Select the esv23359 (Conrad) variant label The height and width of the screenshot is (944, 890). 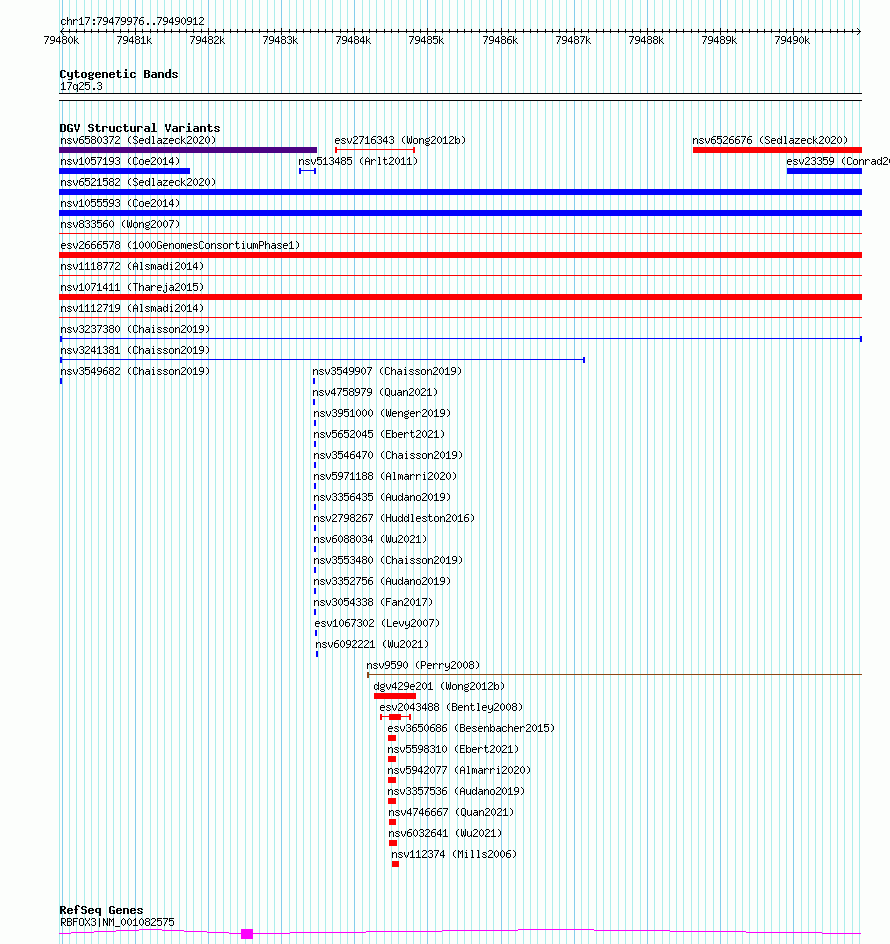pos(838,161)
